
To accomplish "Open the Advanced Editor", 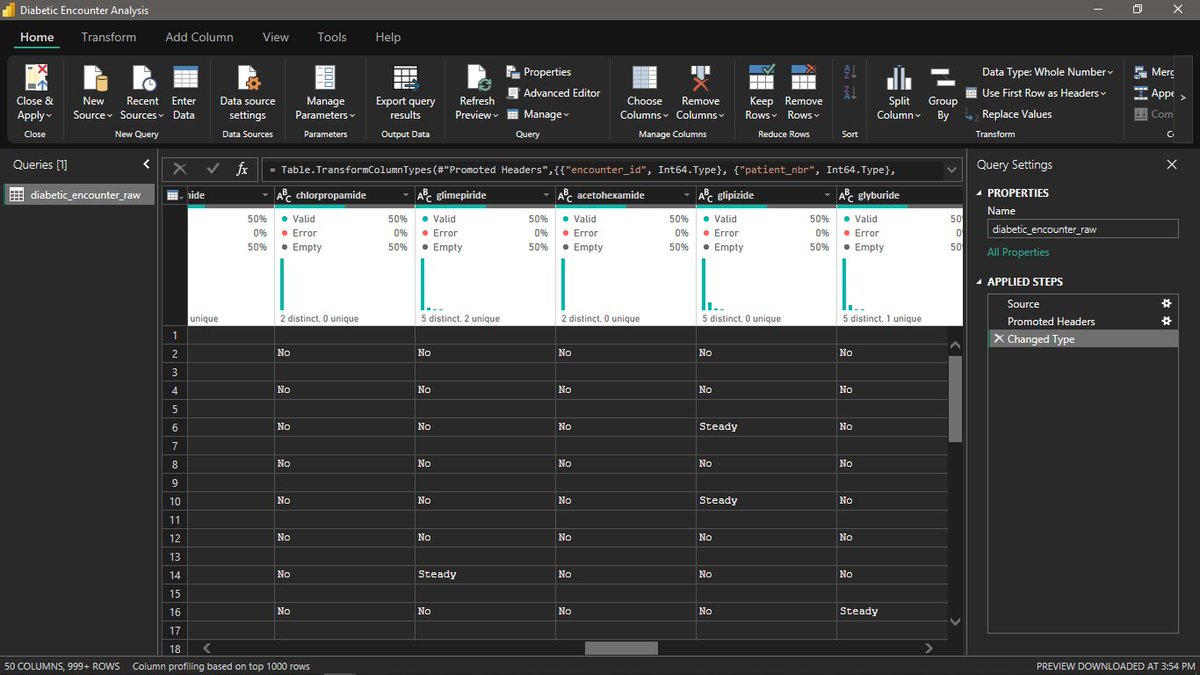I will (x=553, y=93).
